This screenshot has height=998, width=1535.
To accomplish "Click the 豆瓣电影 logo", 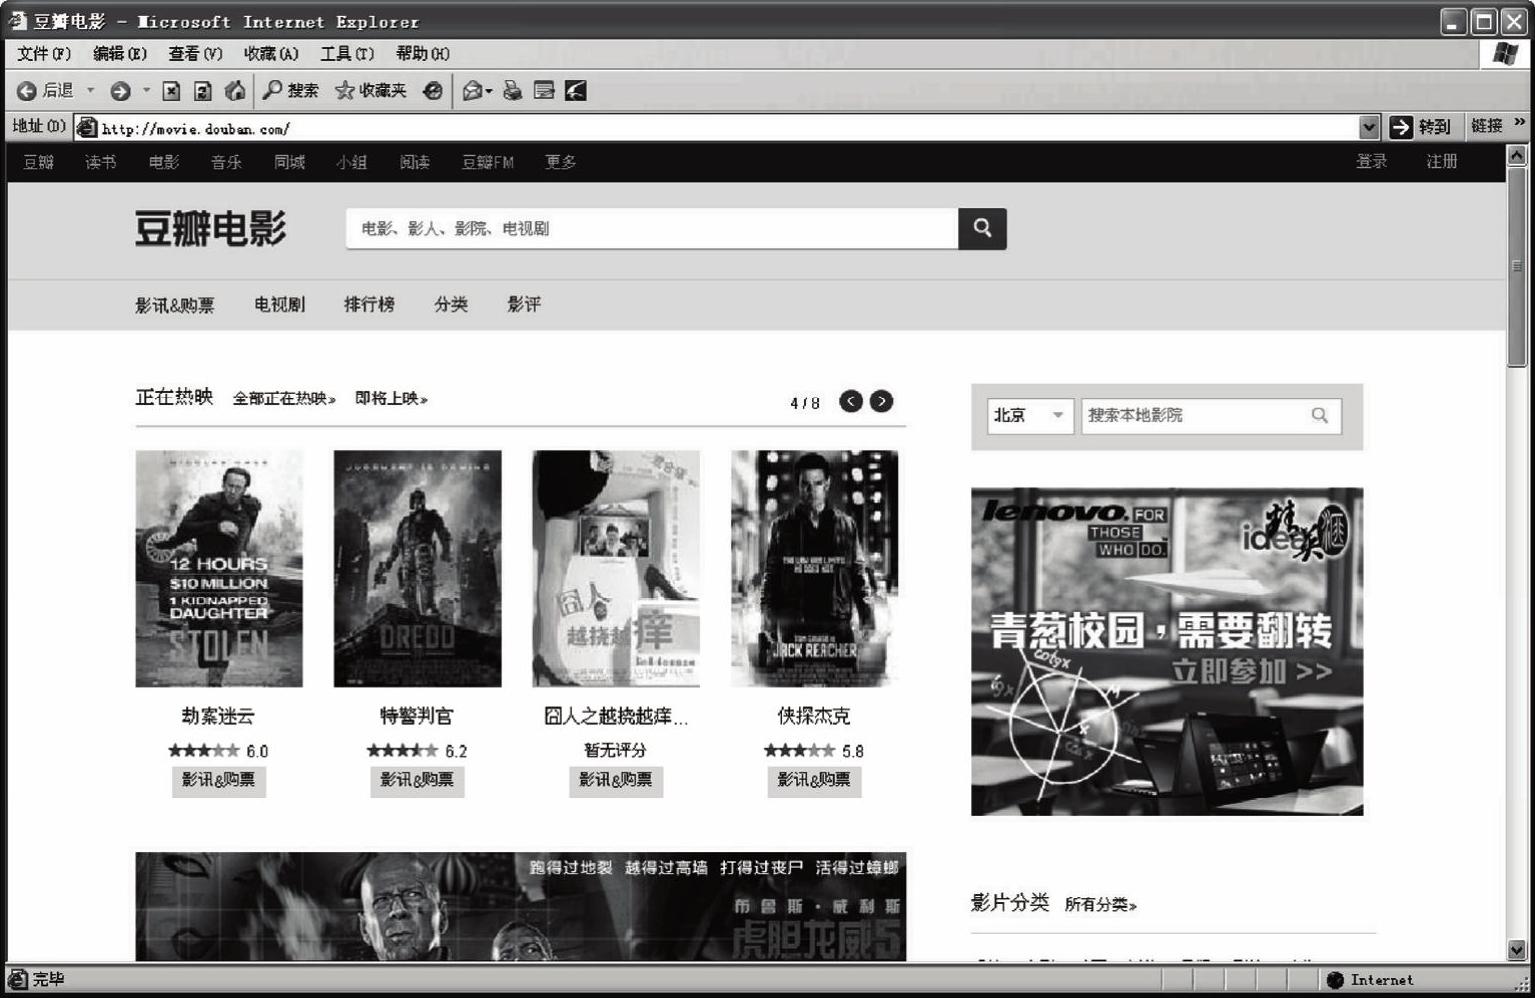I will [211, 229].
